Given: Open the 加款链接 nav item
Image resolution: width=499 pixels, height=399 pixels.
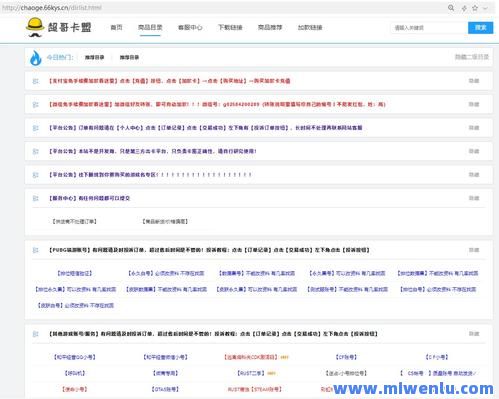Looking at the screenshot, I should [x=310, y=27].
